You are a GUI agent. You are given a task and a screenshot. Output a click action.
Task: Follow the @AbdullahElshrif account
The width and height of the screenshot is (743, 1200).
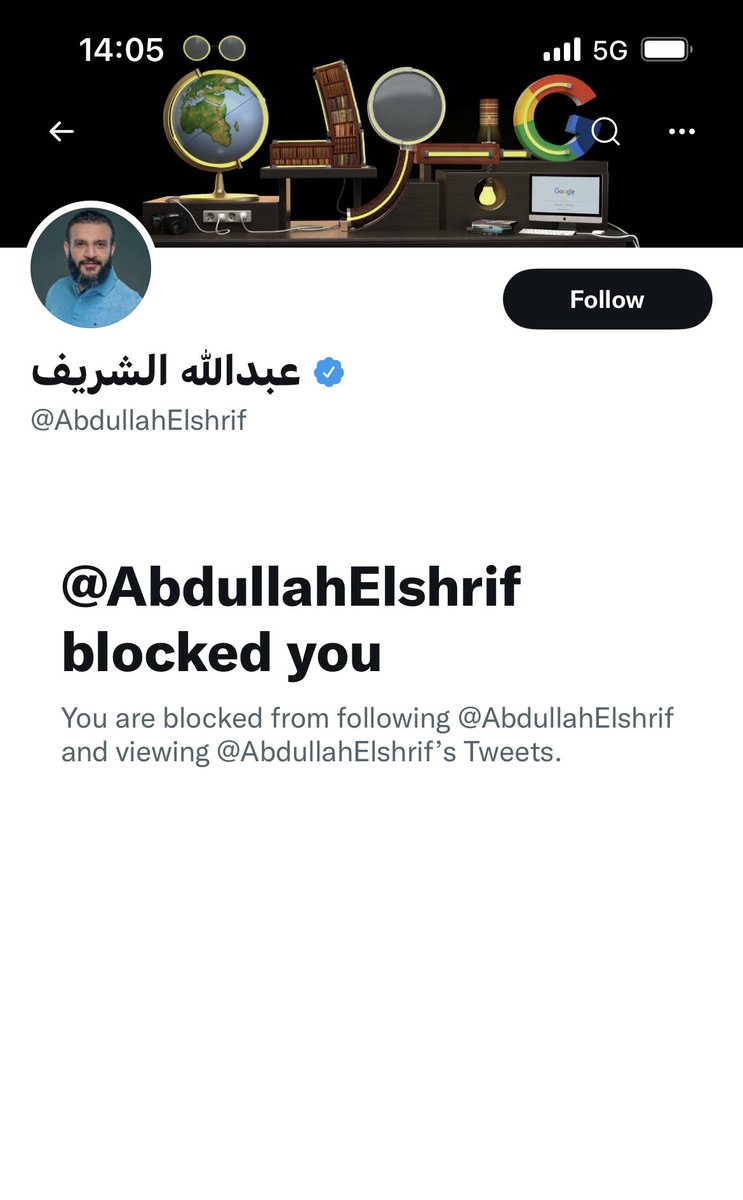[607, 299]
